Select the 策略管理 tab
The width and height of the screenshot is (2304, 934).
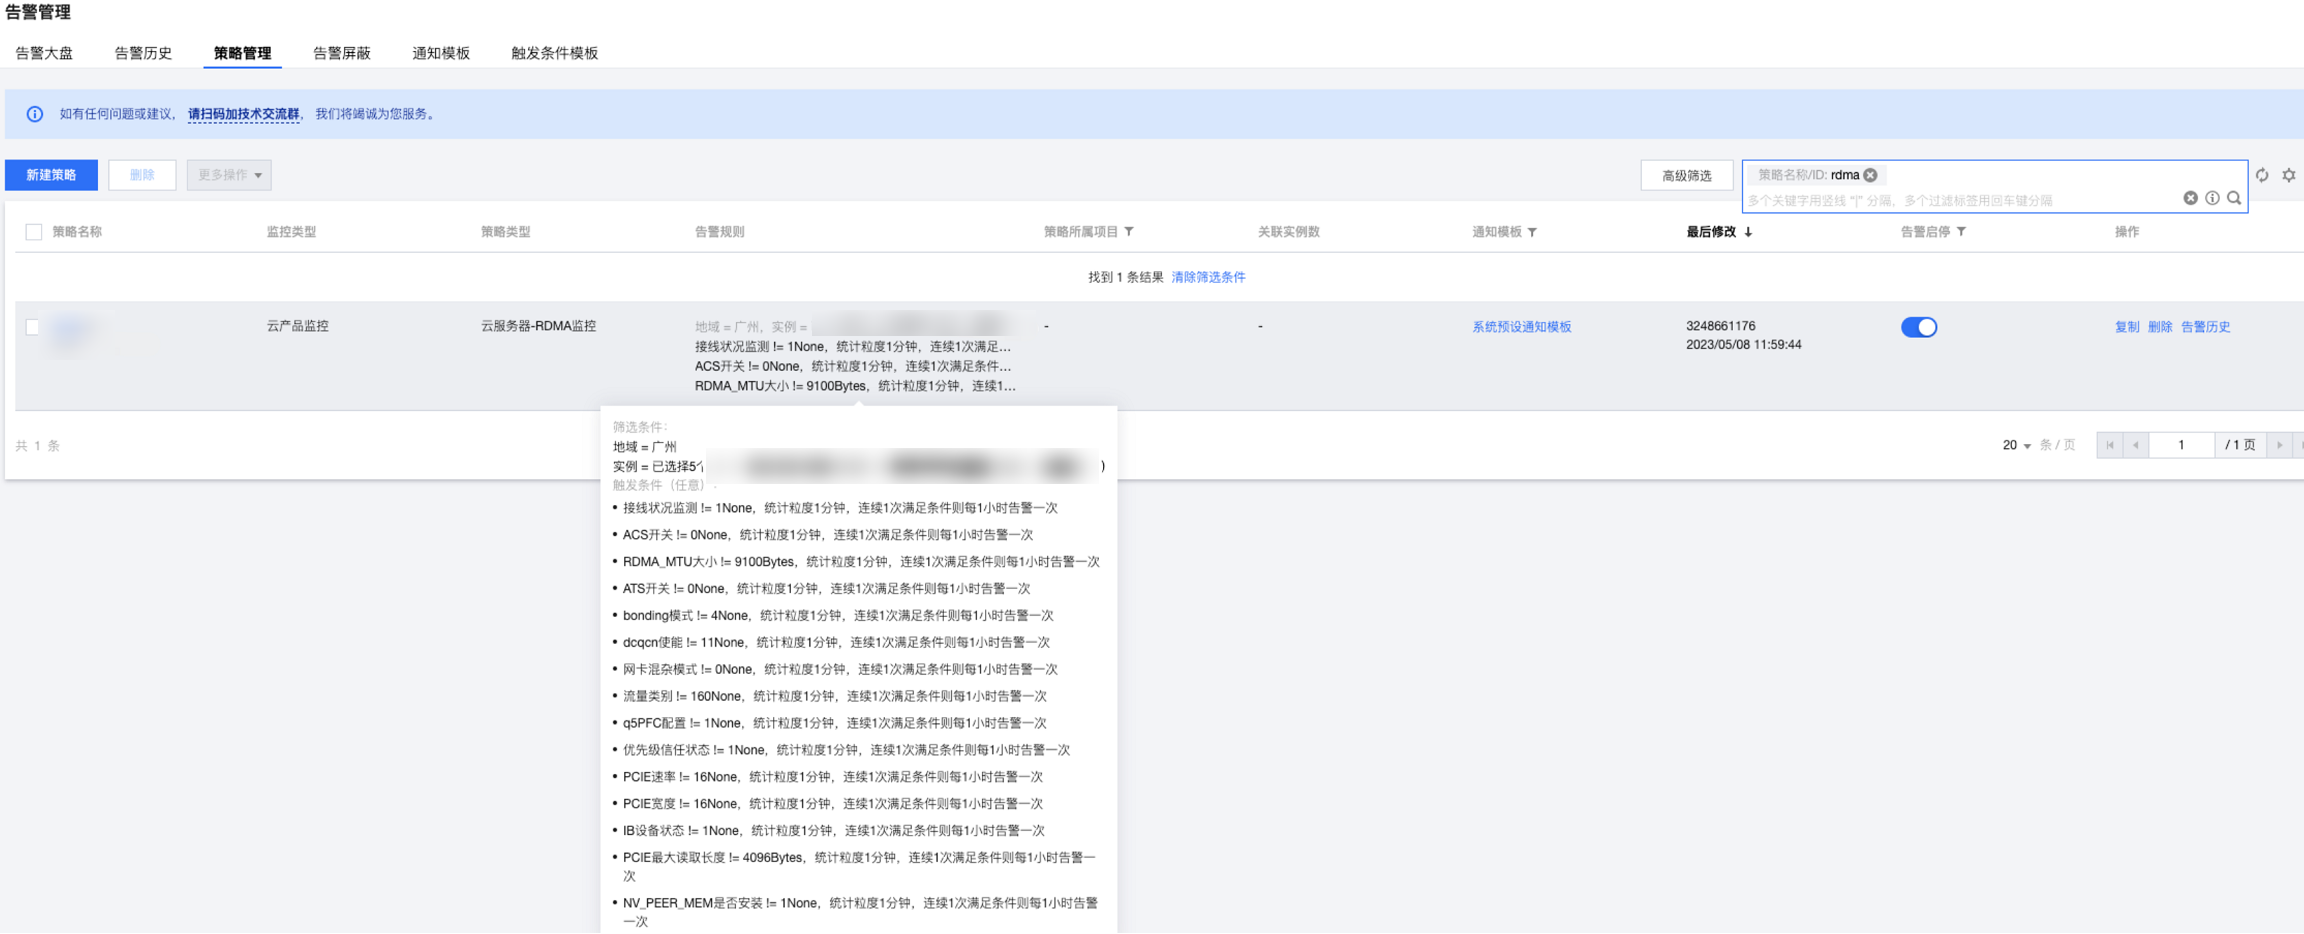(x=242, y=53)
